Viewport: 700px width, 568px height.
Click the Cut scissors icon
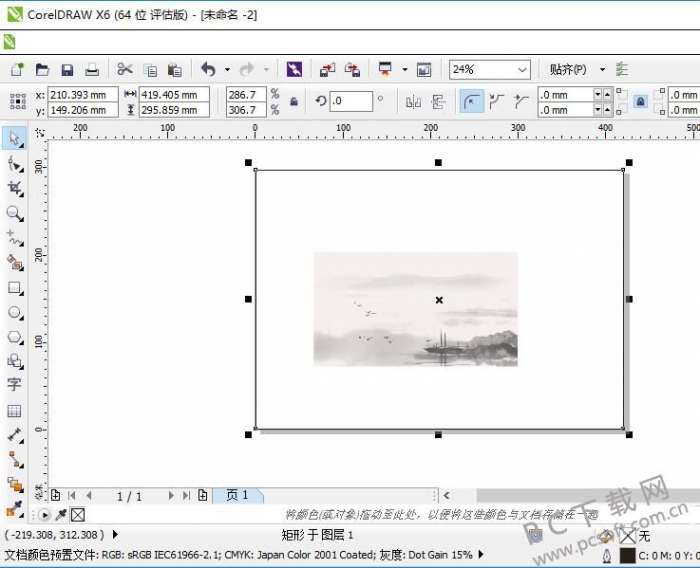pos(125,69)
